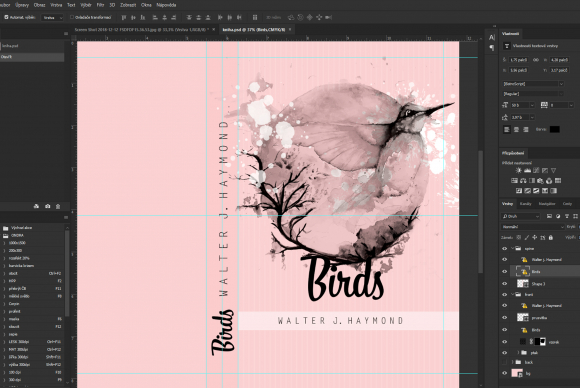This screenshot has width=580, height=388.
Task: Expand the ptak layer group
Action: coord(518,352)
